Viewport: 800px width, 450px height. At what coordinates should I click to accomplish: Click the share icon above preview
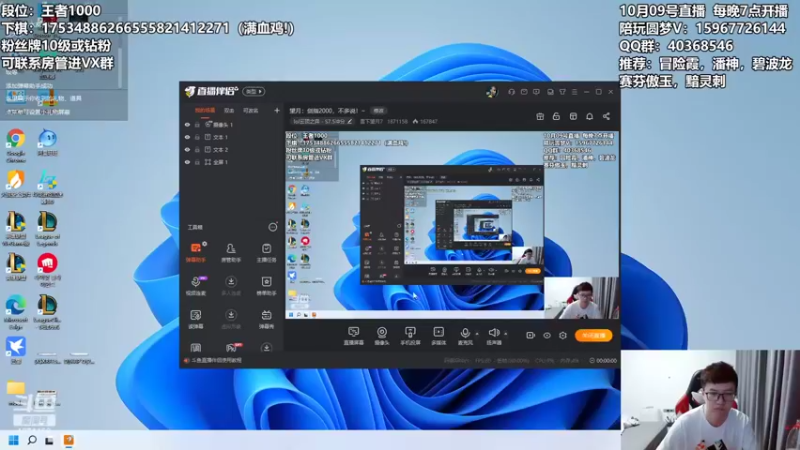coord(606,116)
